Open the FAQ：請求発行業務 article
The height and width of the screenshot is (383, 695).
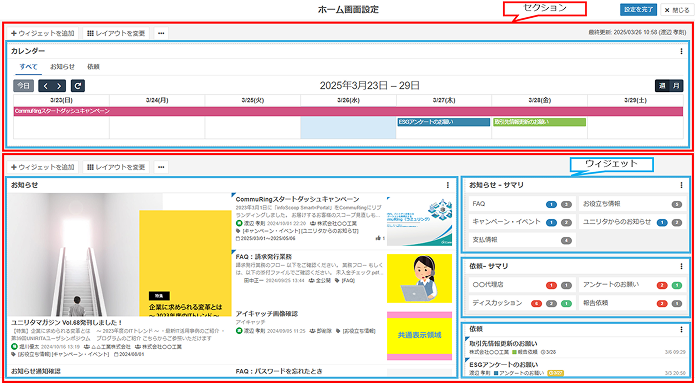coord(264,257)
